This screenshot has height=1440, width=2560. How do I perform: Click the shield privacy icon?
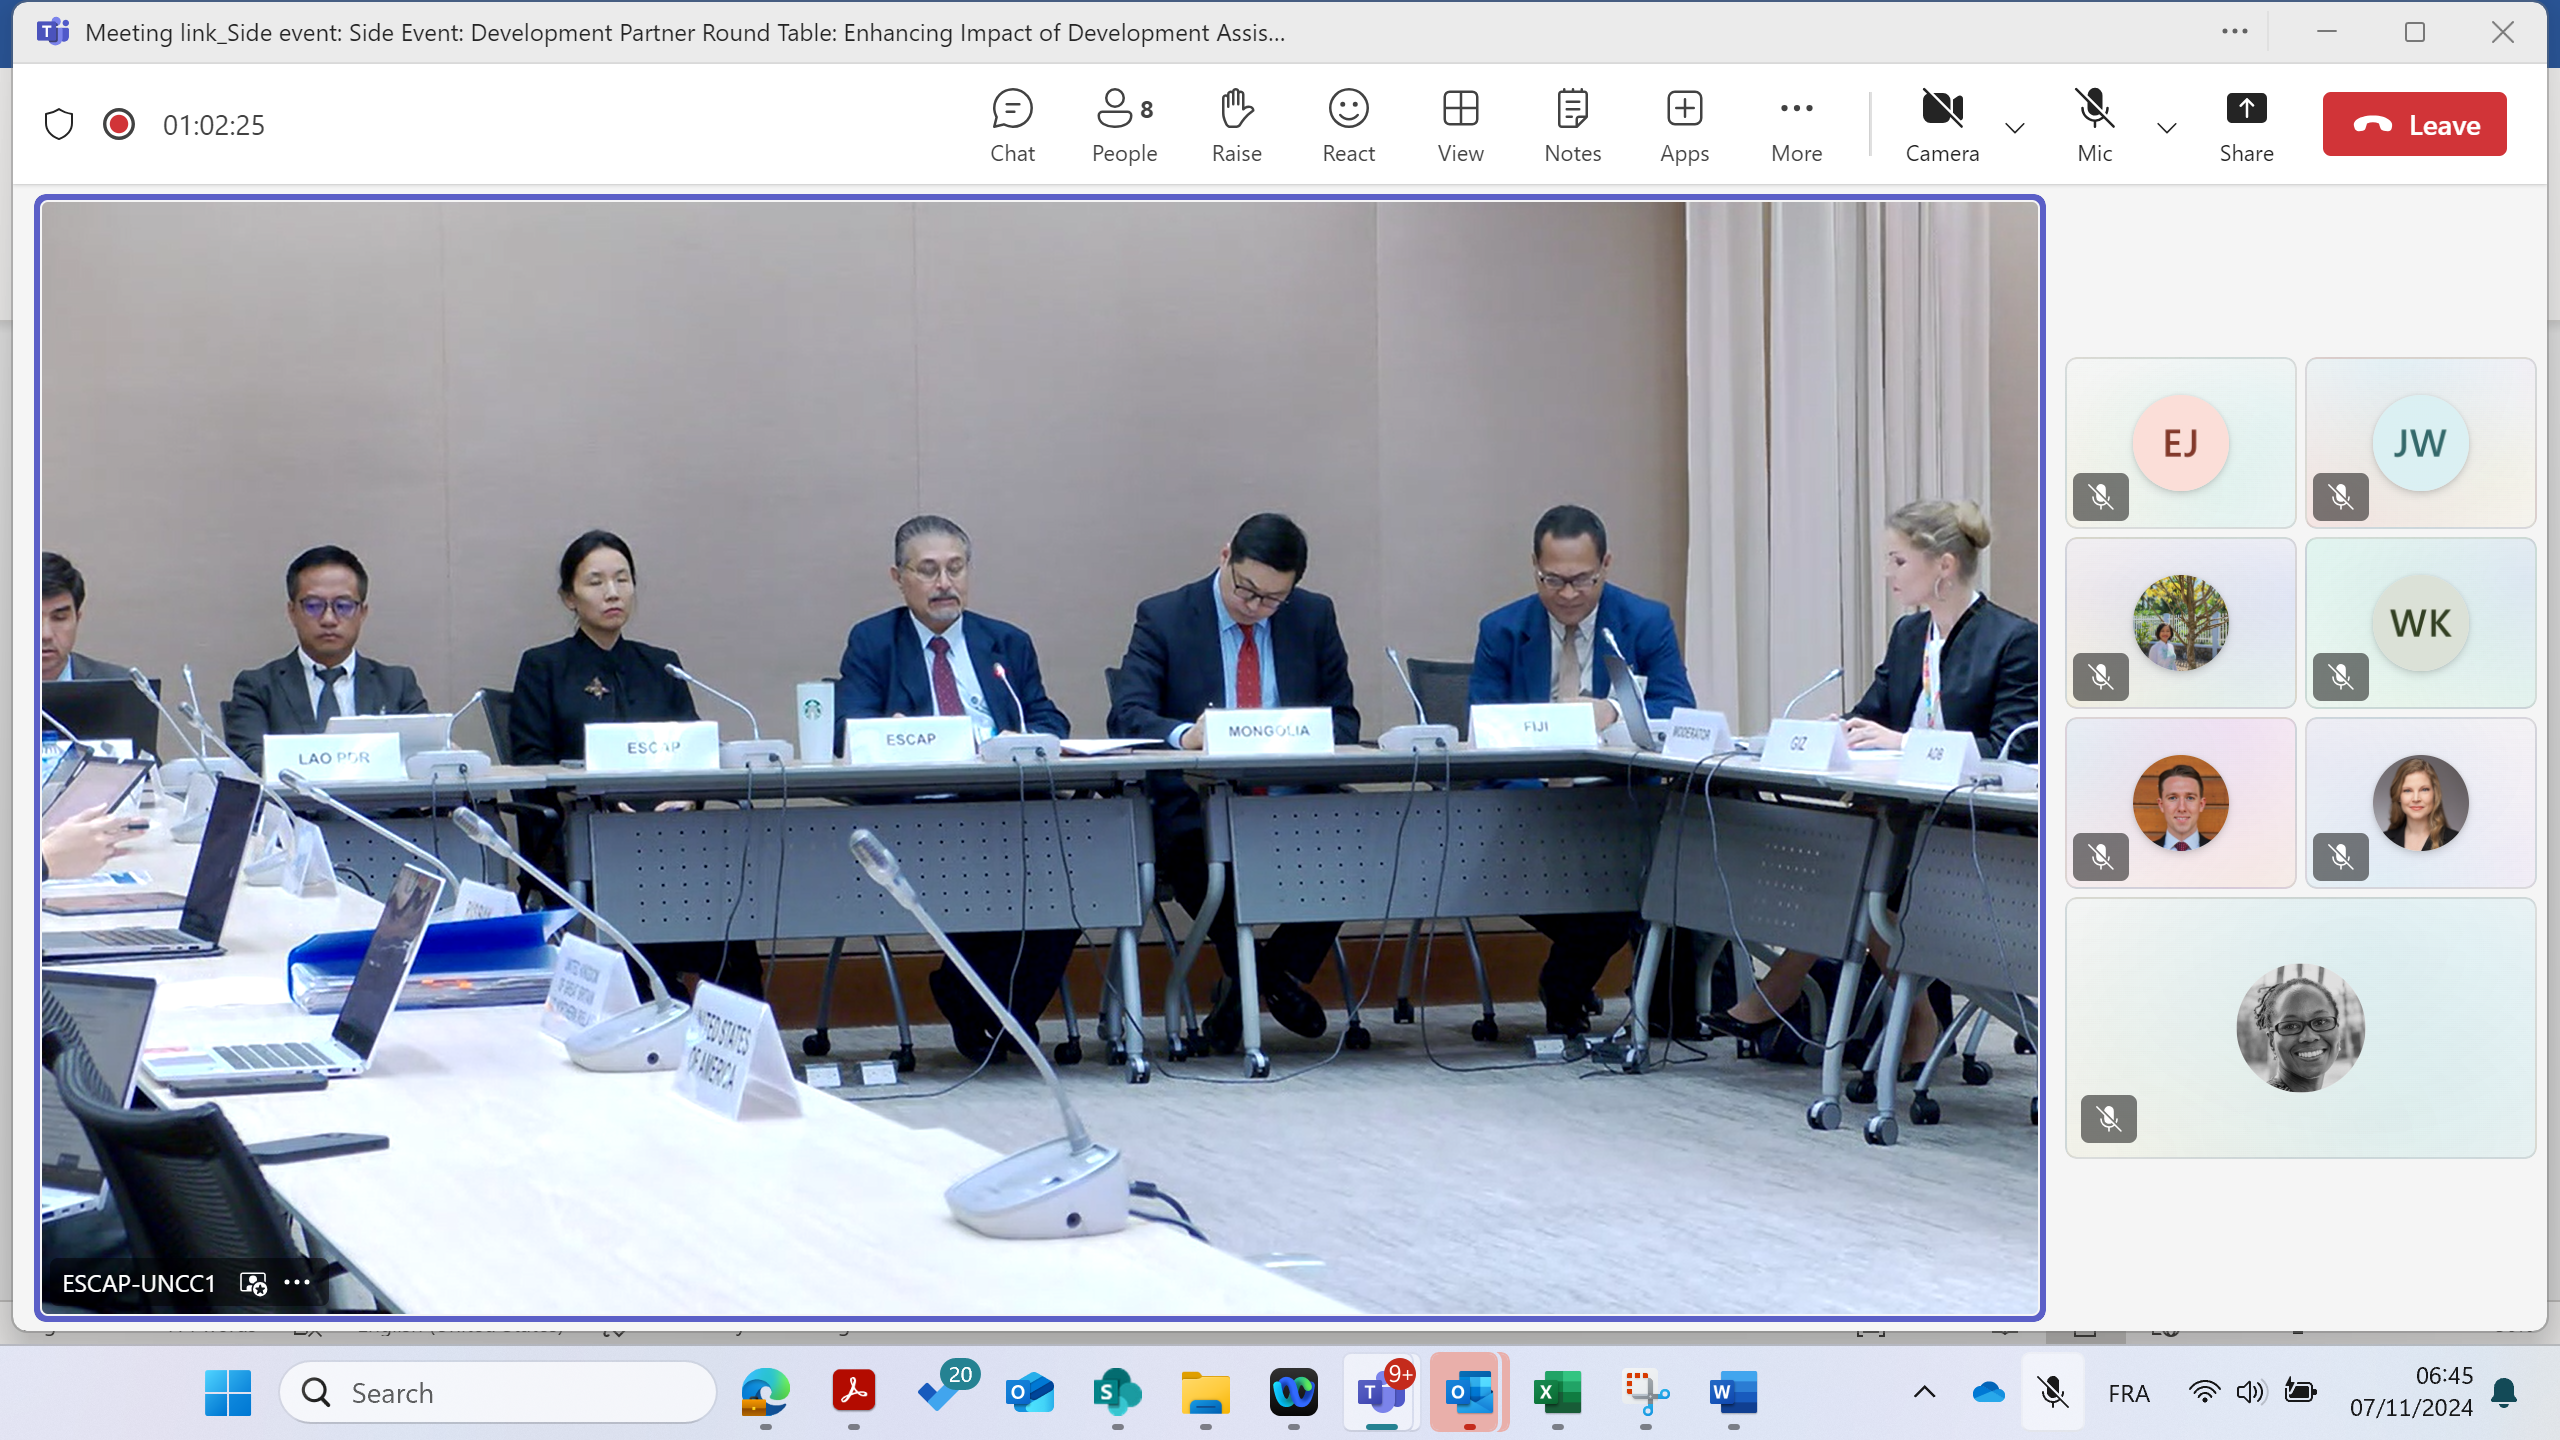[x=59, y=125]
